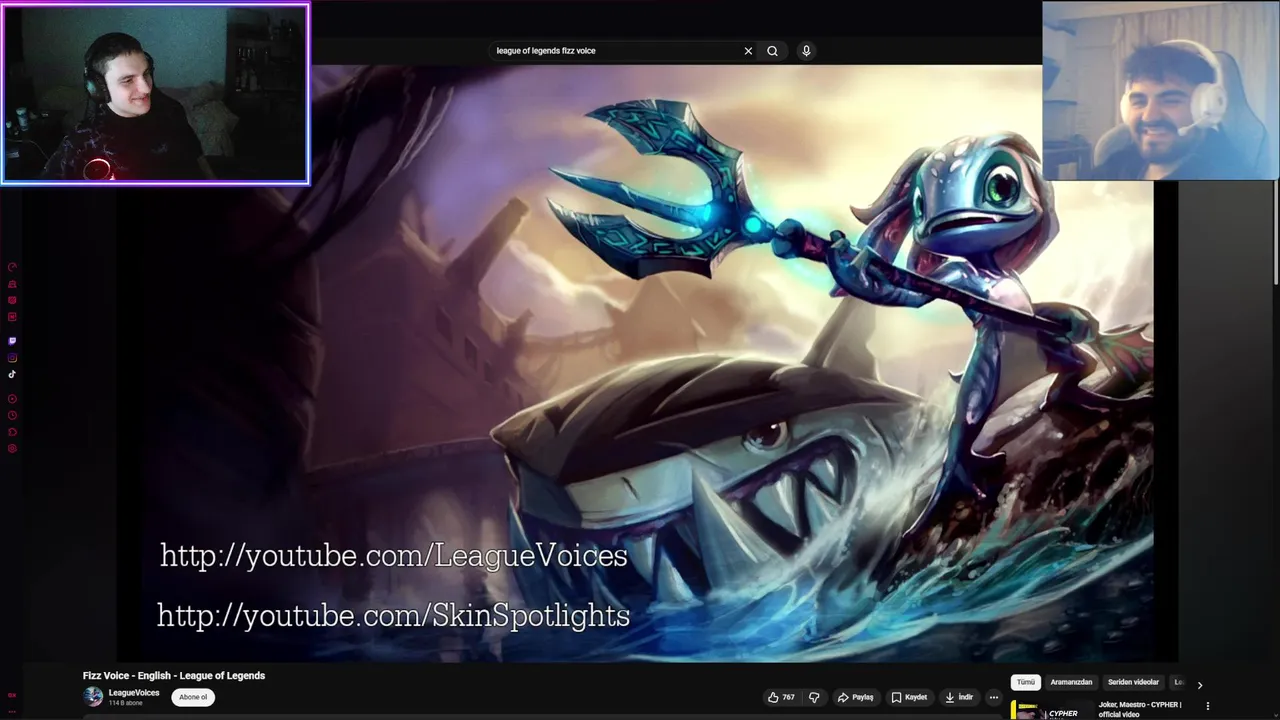Viewport: 1280px width, 720px height.
Task: Click the shopping bag icon in the sidebar
Action: tap(12, 284)
